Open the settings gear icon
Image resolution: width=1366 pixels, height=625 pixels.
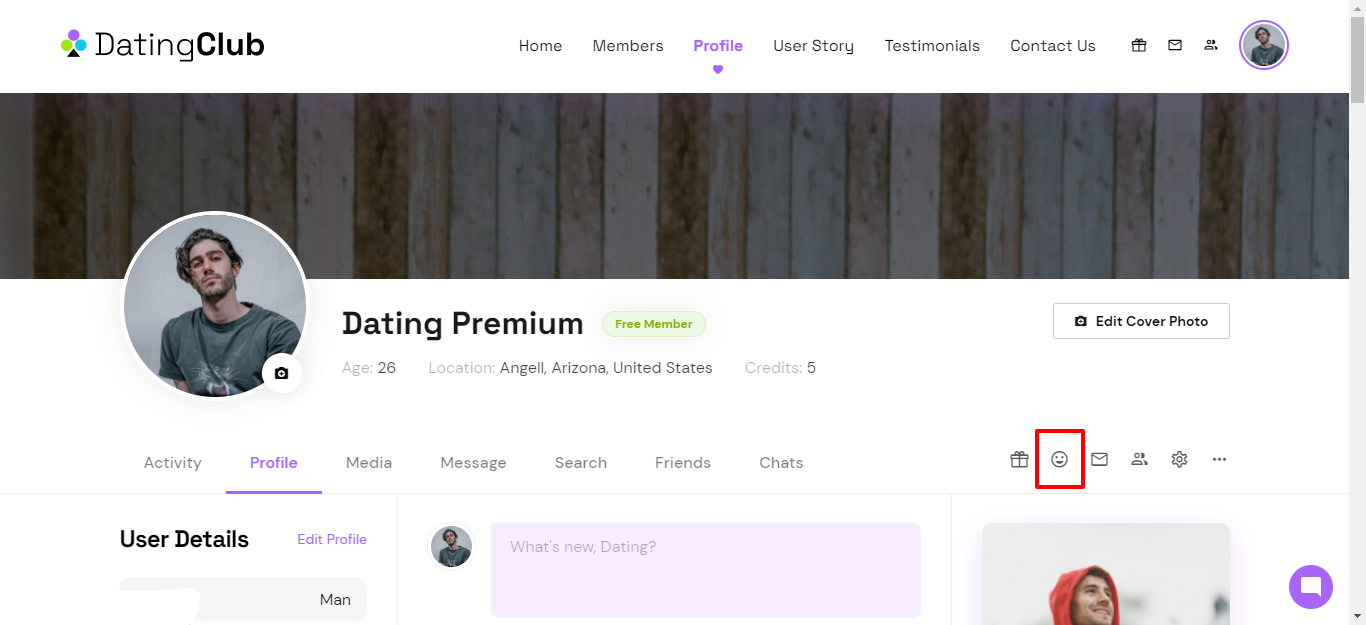1180,459
